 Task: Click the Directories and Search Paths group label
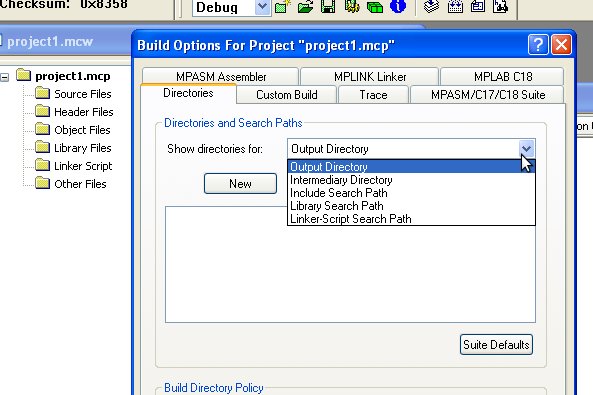click(233, 123)
